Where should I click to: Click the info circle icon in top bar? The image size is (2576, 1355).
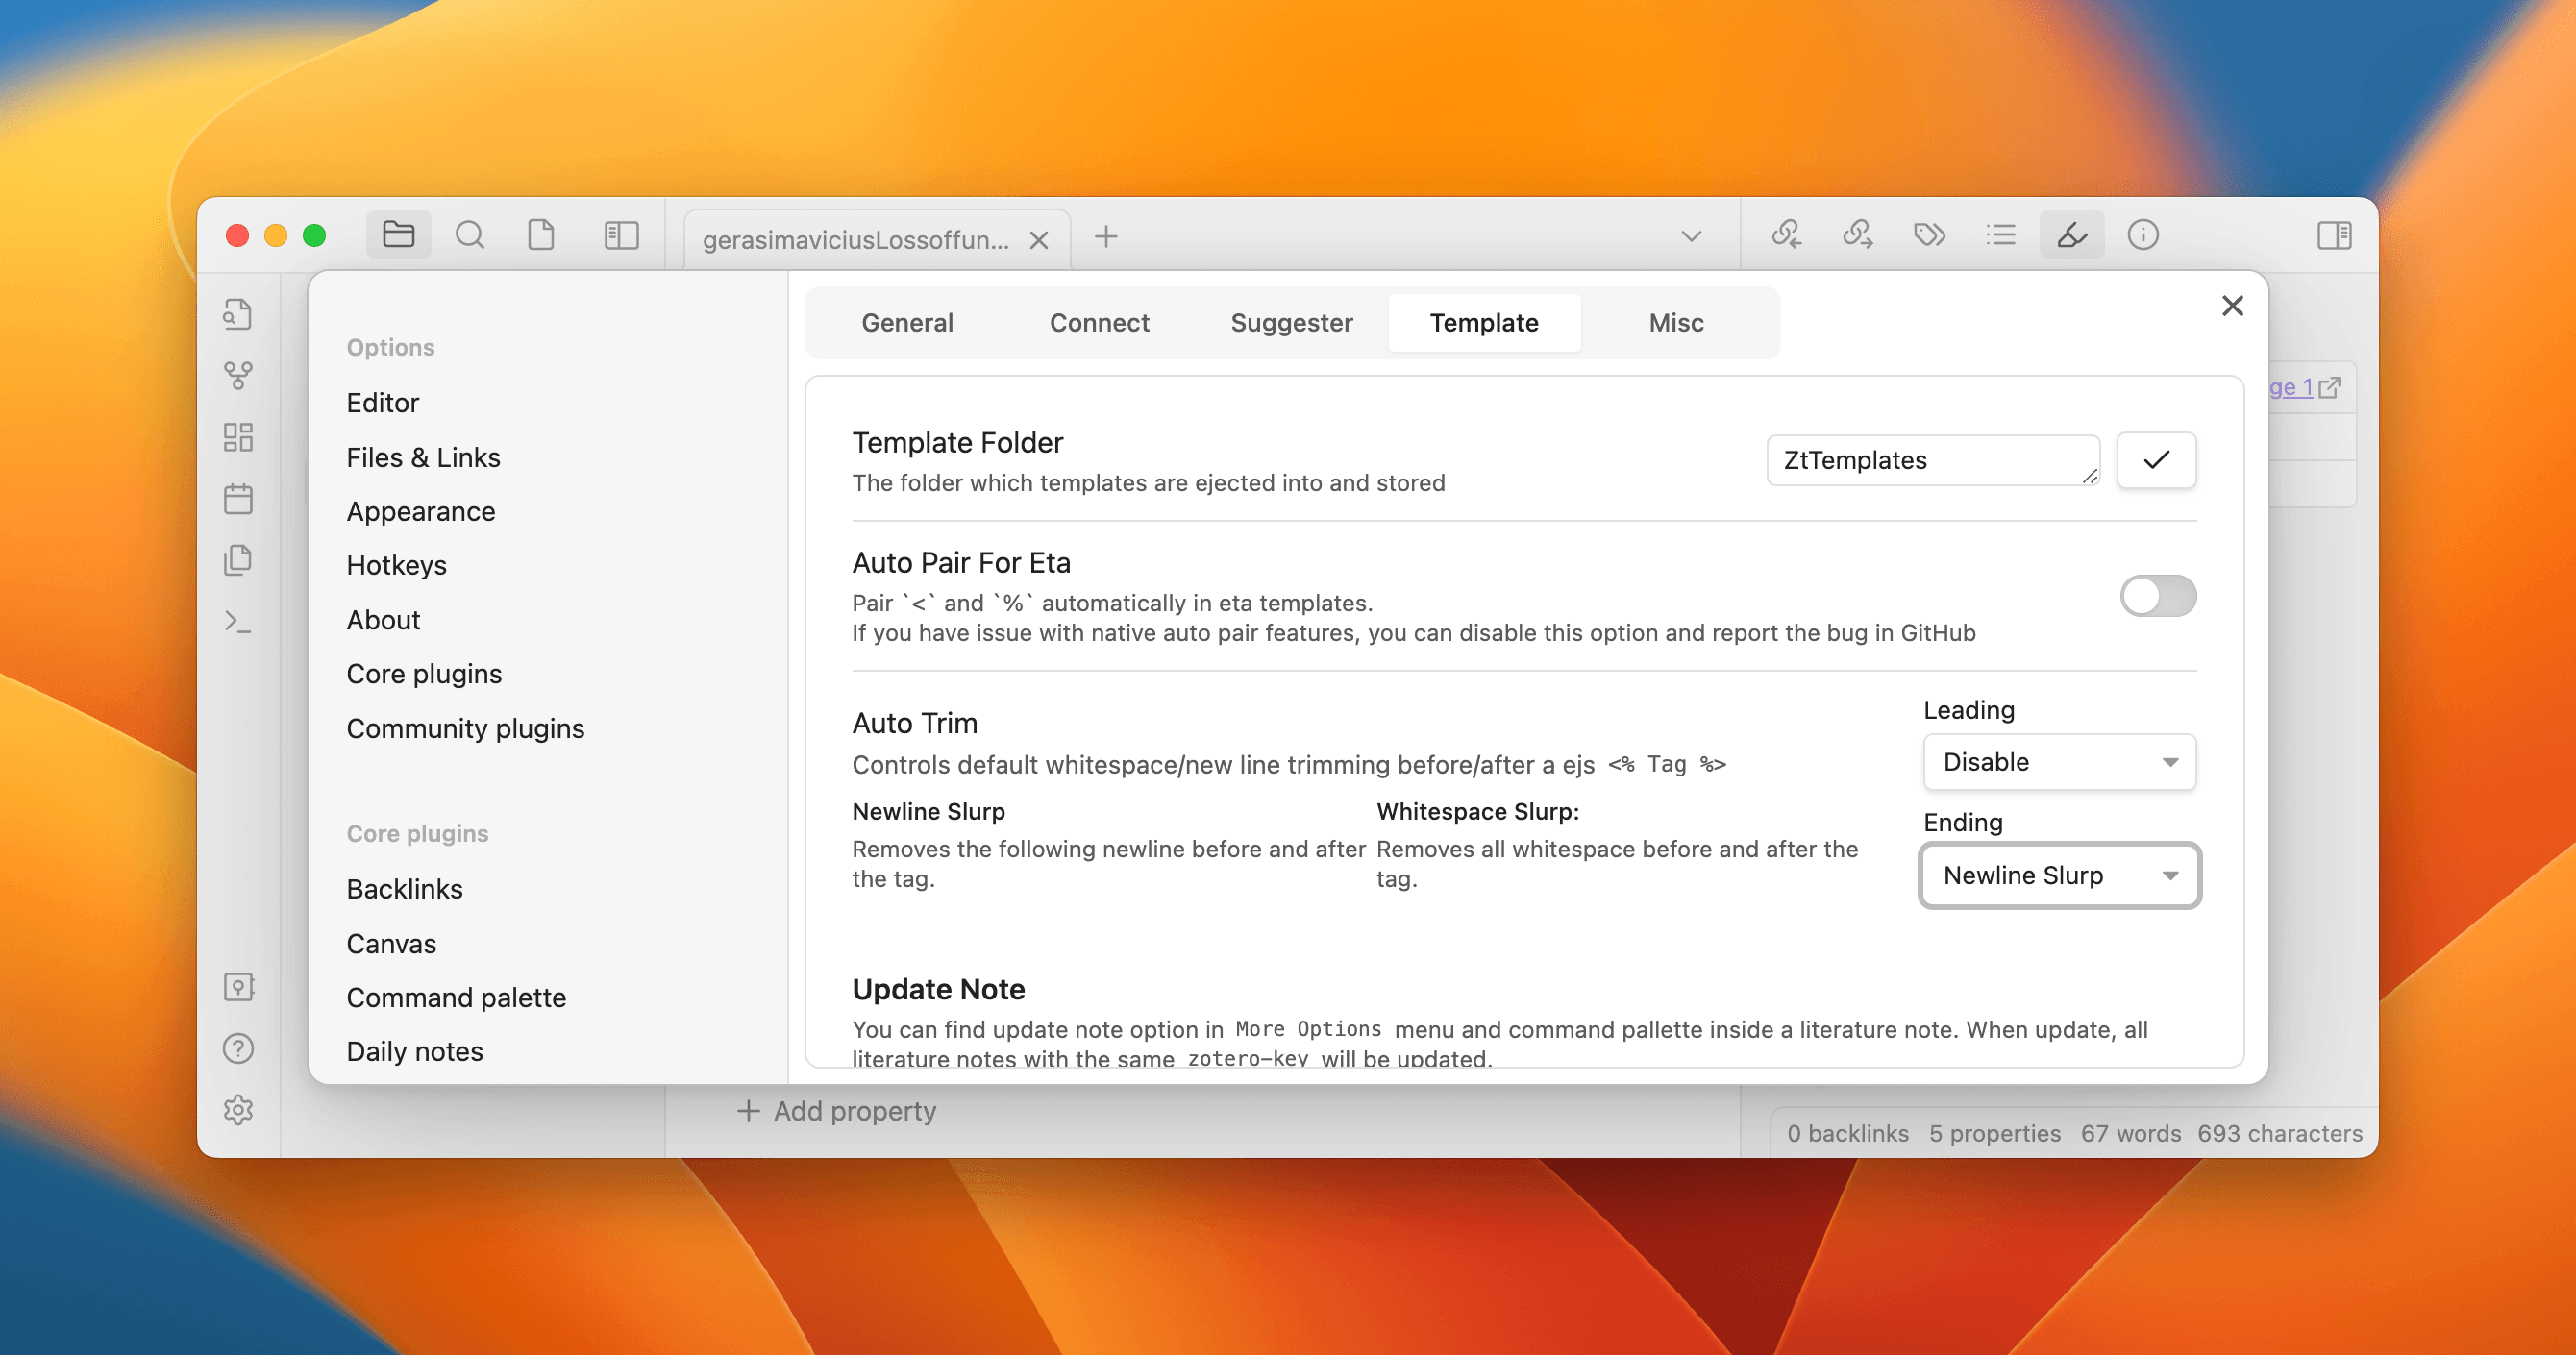pyautogui.click(x=2145, y=235)
